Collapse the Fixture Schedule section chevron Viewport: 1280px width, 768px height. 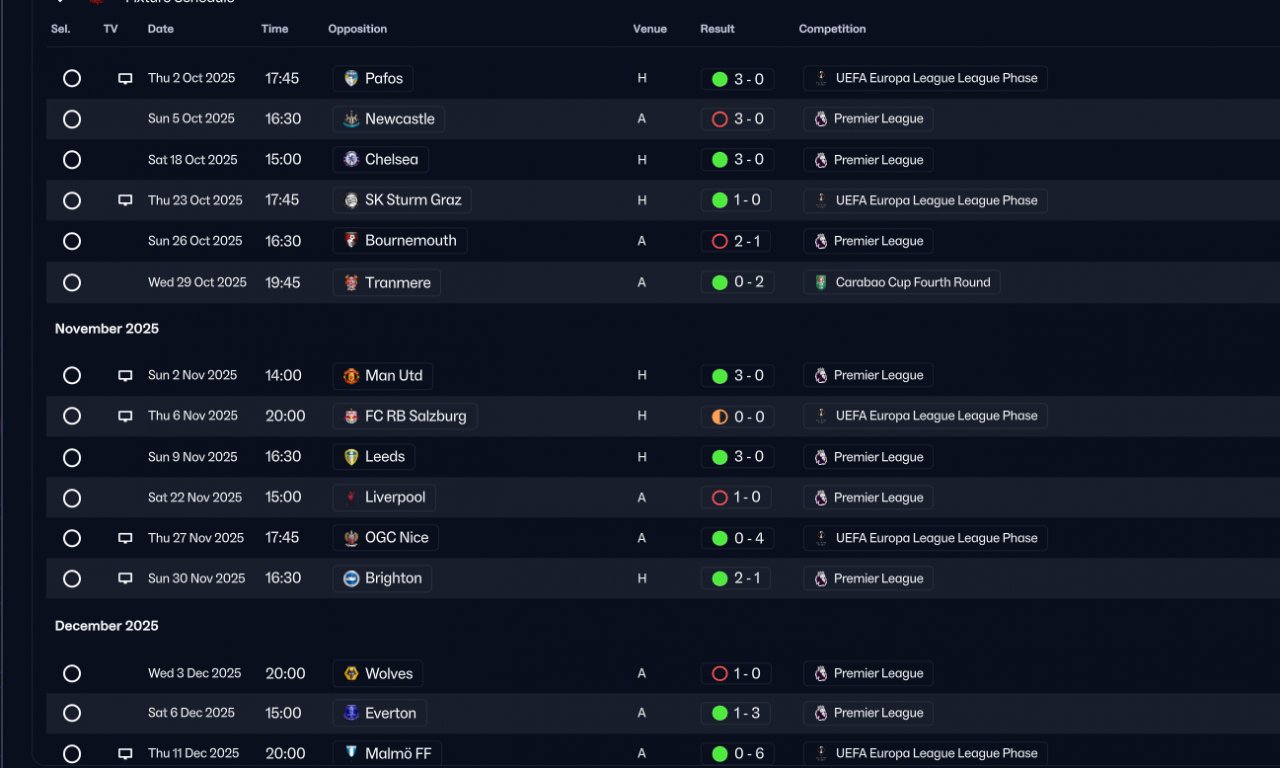pos(61,2)
